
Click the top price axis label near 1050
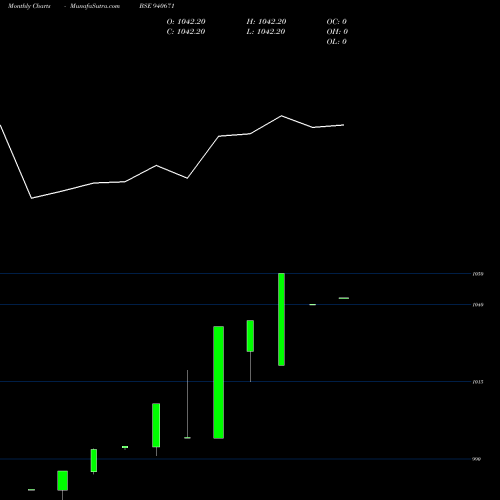(x=478, y=274)
